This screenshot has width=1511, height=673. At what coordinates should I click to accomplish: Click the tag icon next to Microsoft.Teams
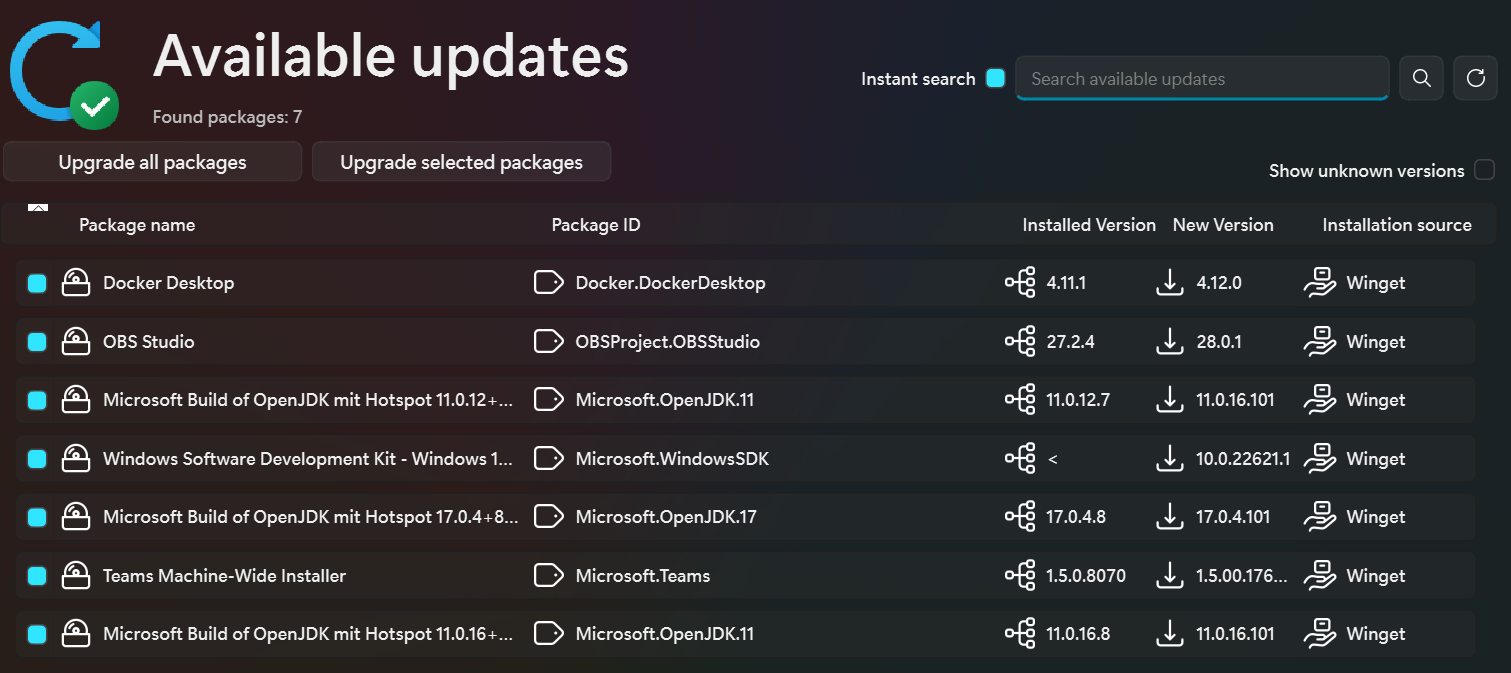[549, 576]
